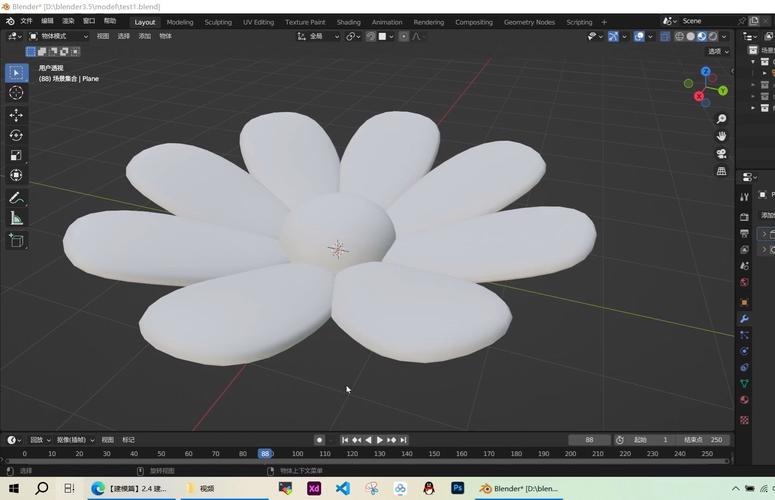Screen dimensions: 775x500
Task: Toggle snapping magnet in viewport header
Action: tap(370, 37)
